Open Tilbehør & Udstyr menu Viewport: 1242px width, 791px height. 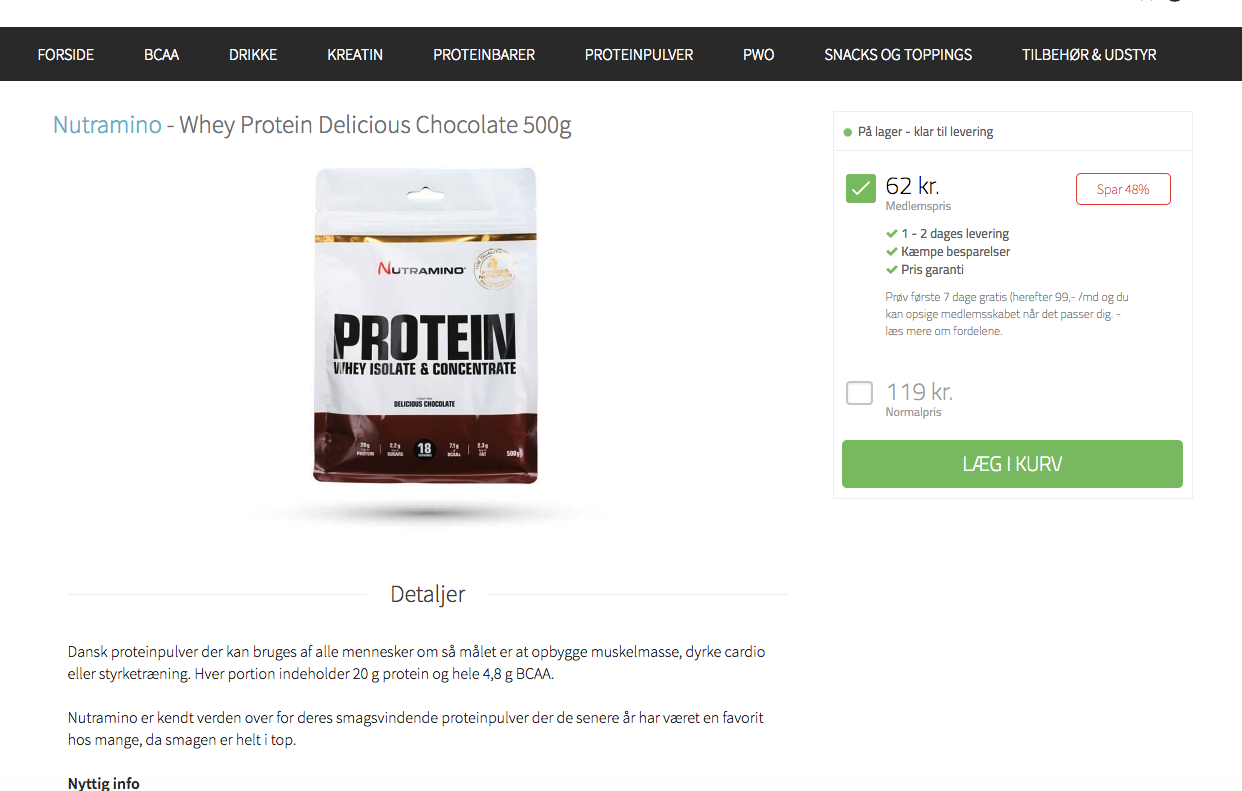coord(1089,54)
